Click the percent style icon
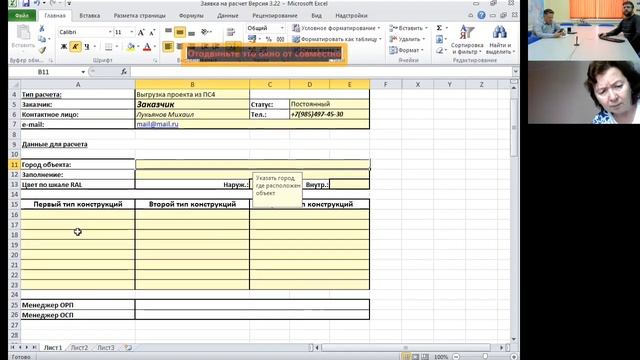The height and width of the screenshot is (360, 640). pyautogui.click(x=269, y=39)
